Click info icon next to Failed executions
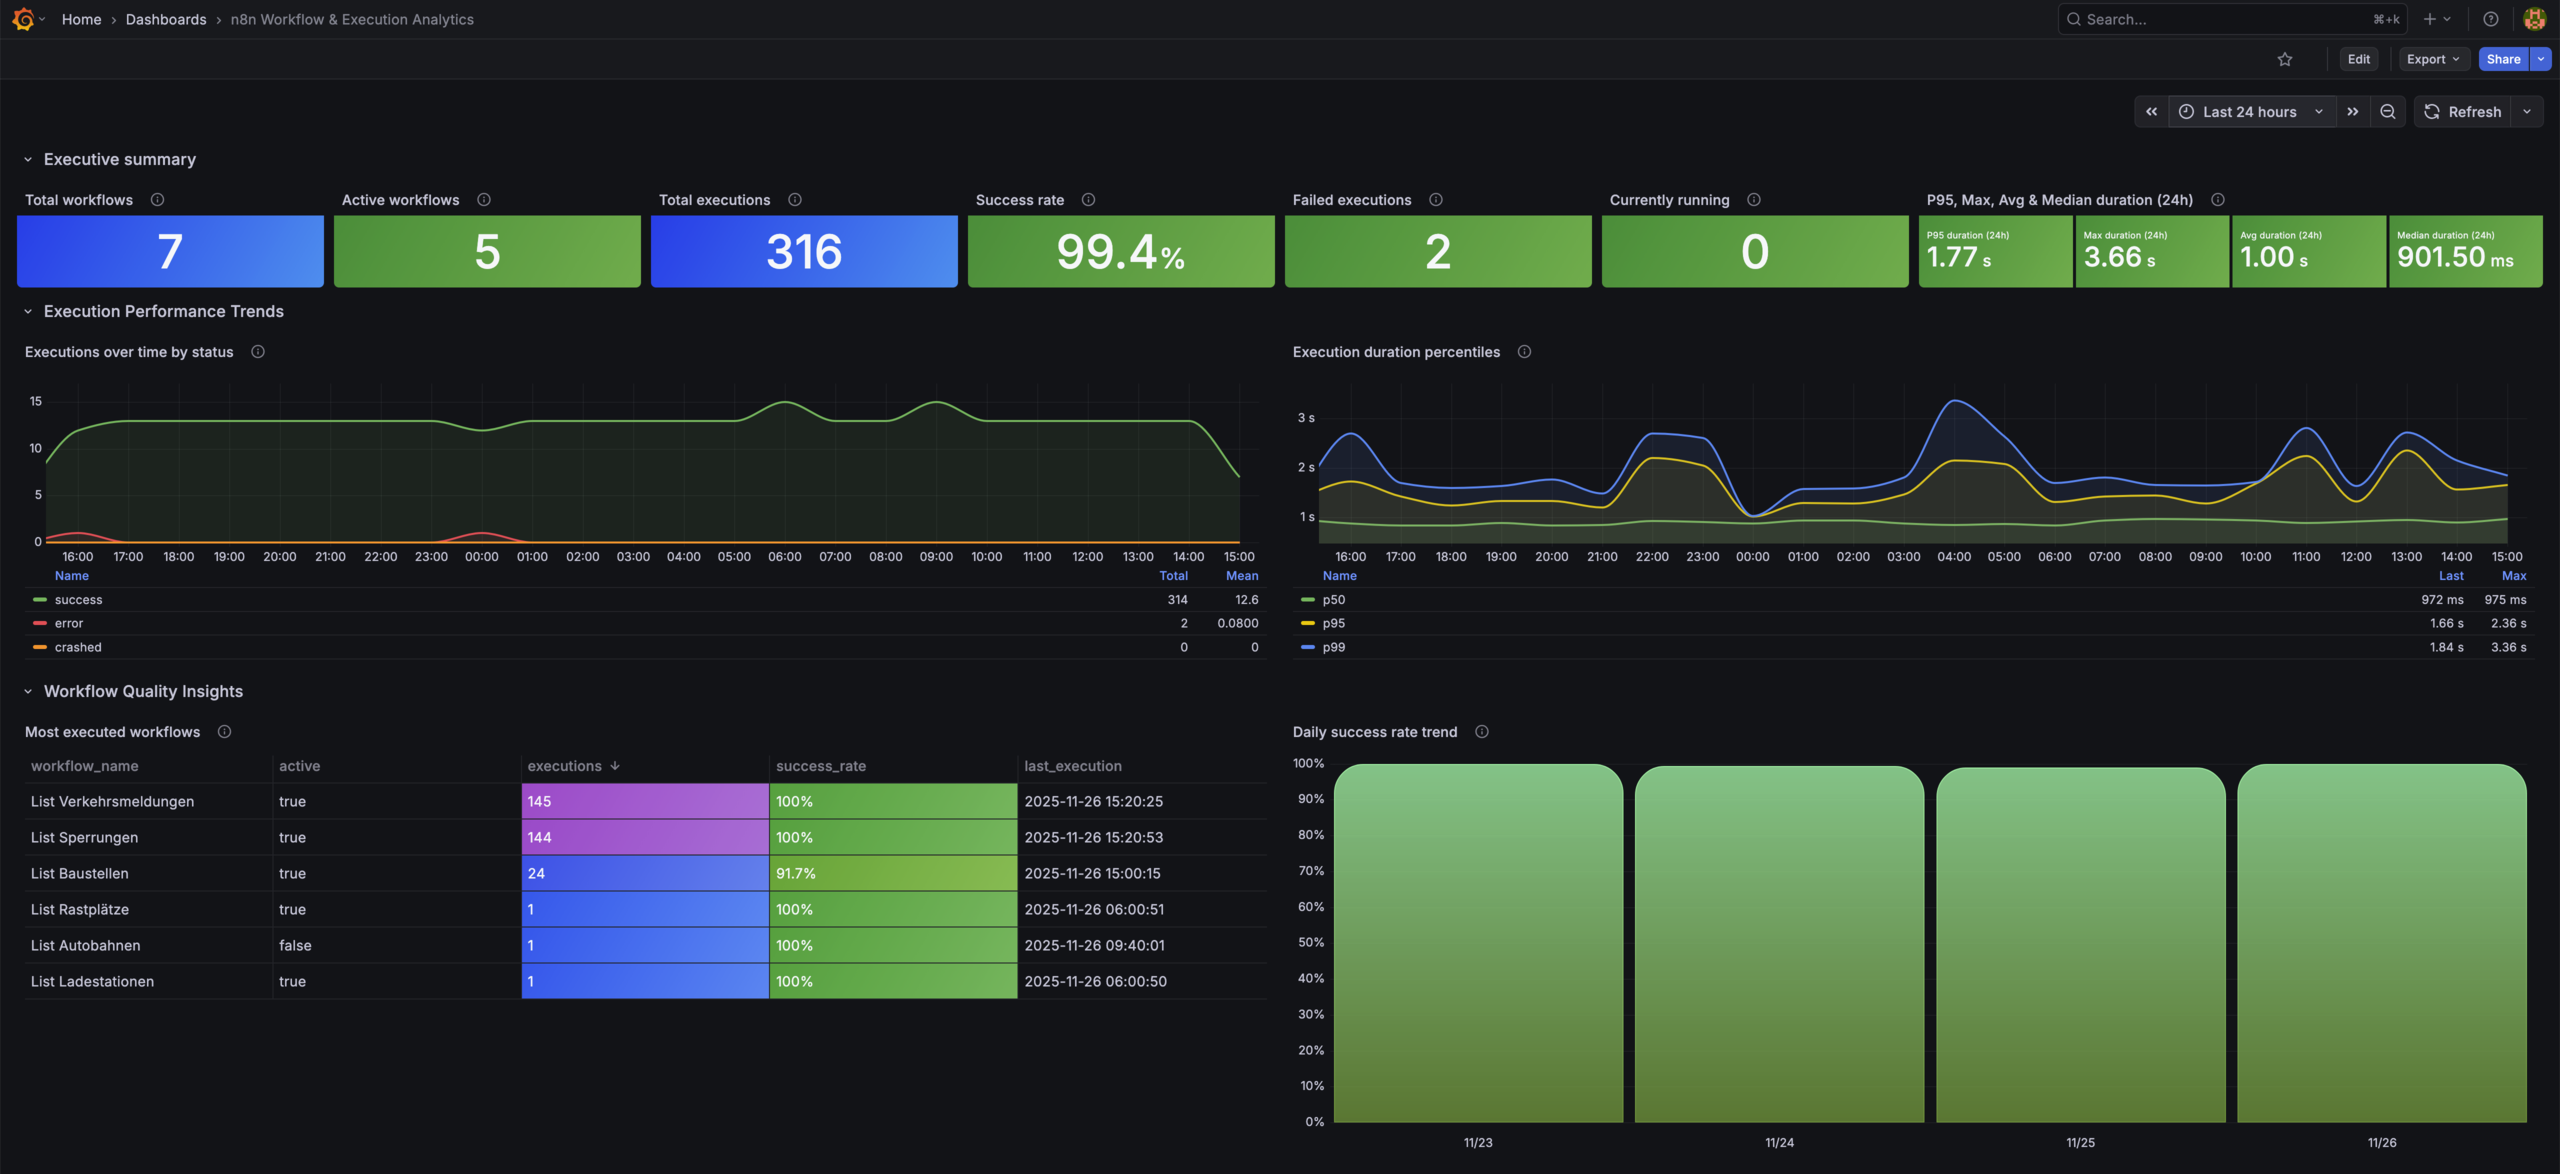 pyautogui.click(x=1436, y=200)
